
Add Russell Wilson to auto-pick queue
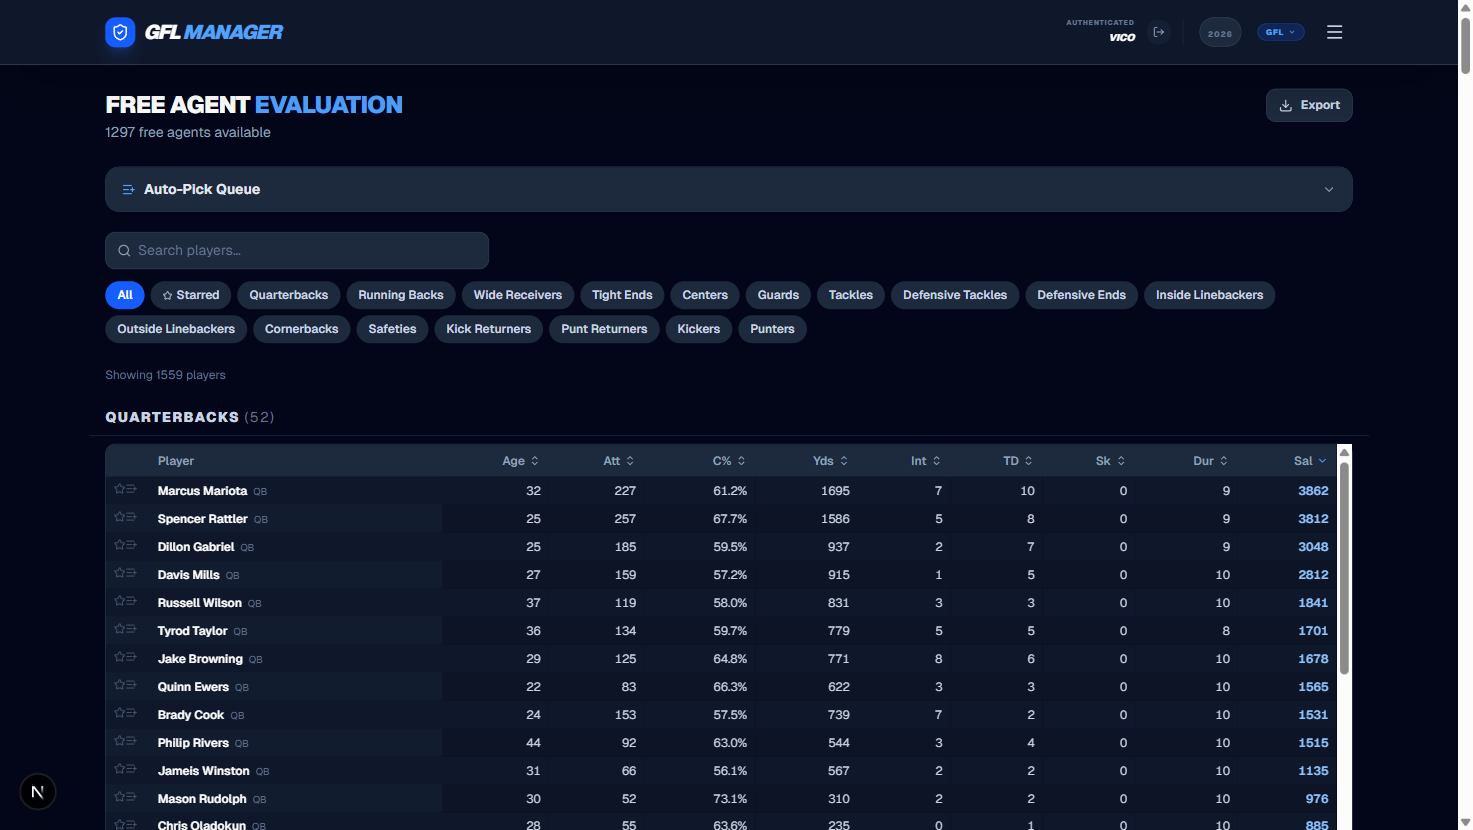coord(131,601)
